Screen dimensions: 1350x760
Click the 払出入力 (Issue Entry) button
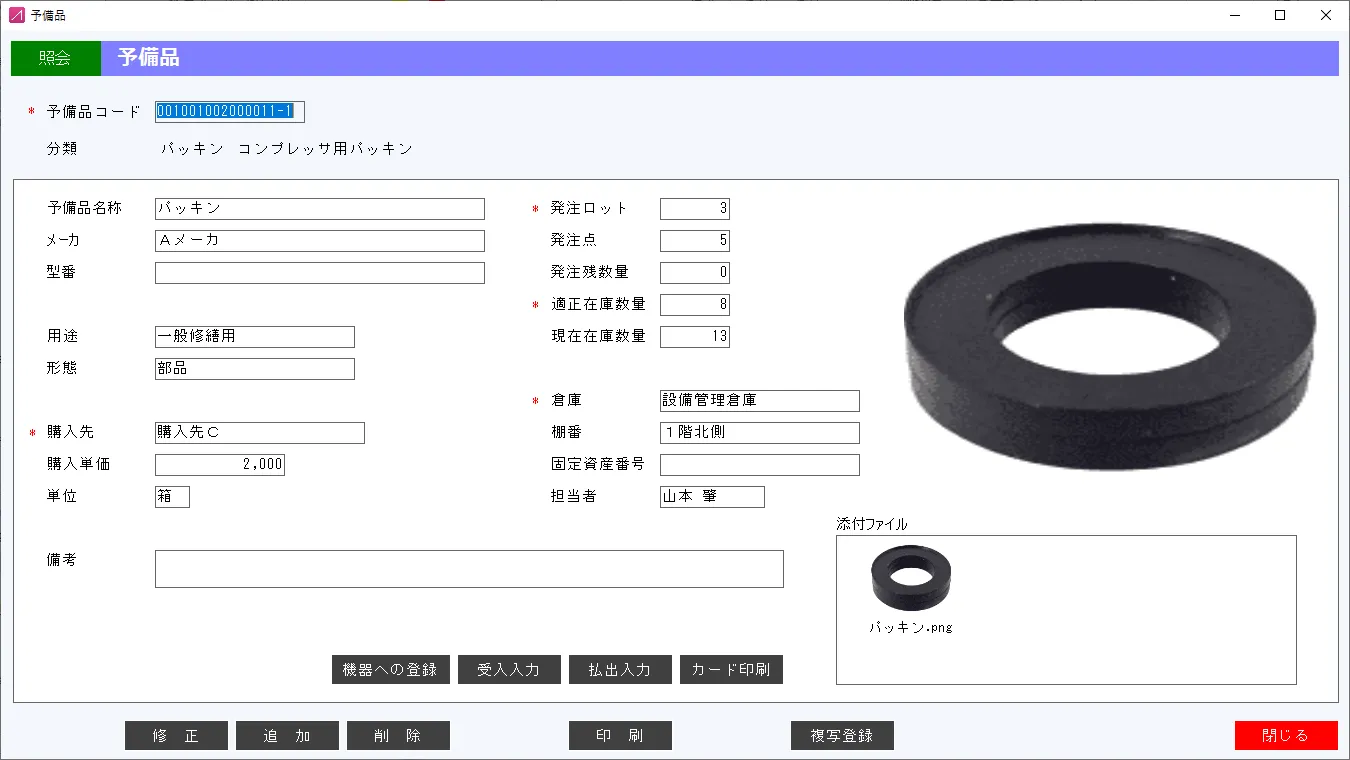point(620,669)
